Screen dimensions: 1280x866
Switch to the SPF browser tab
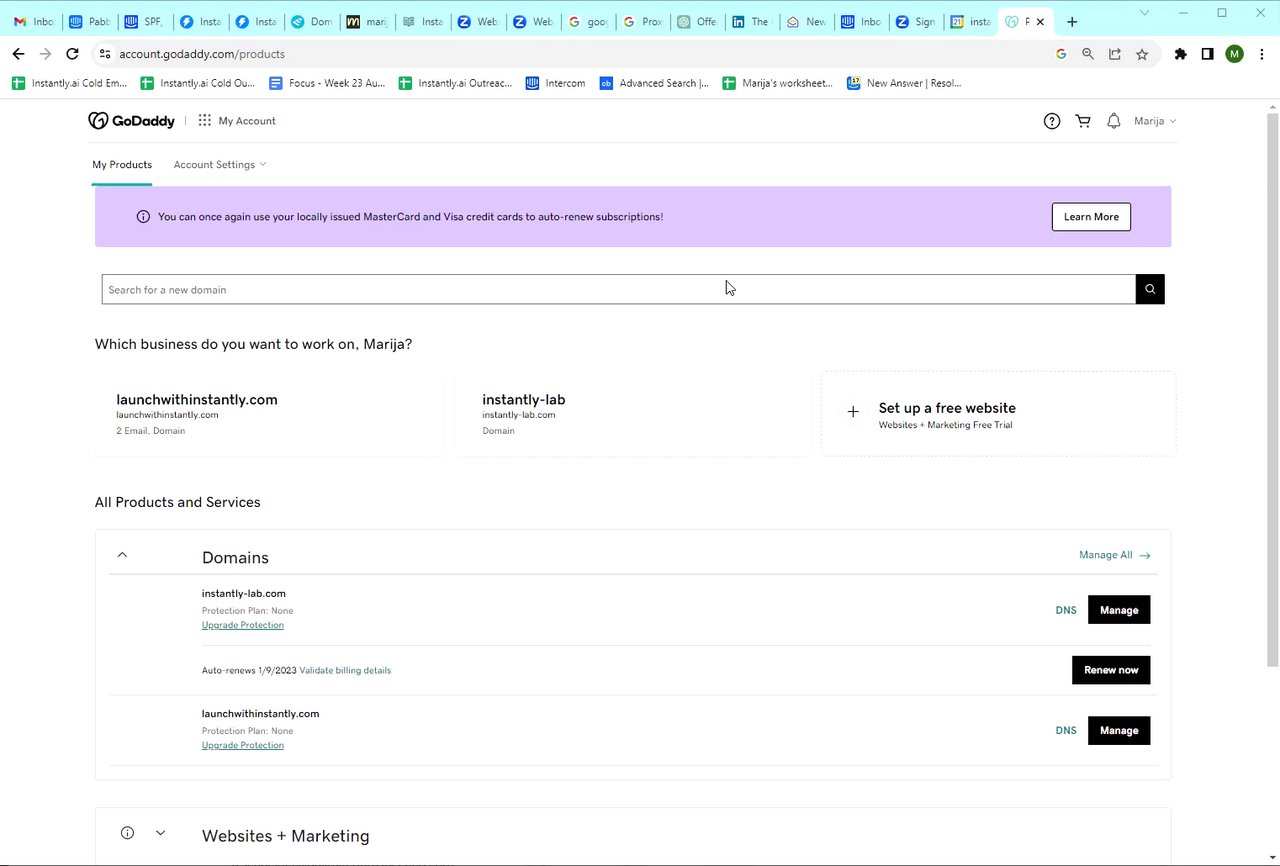144,21
